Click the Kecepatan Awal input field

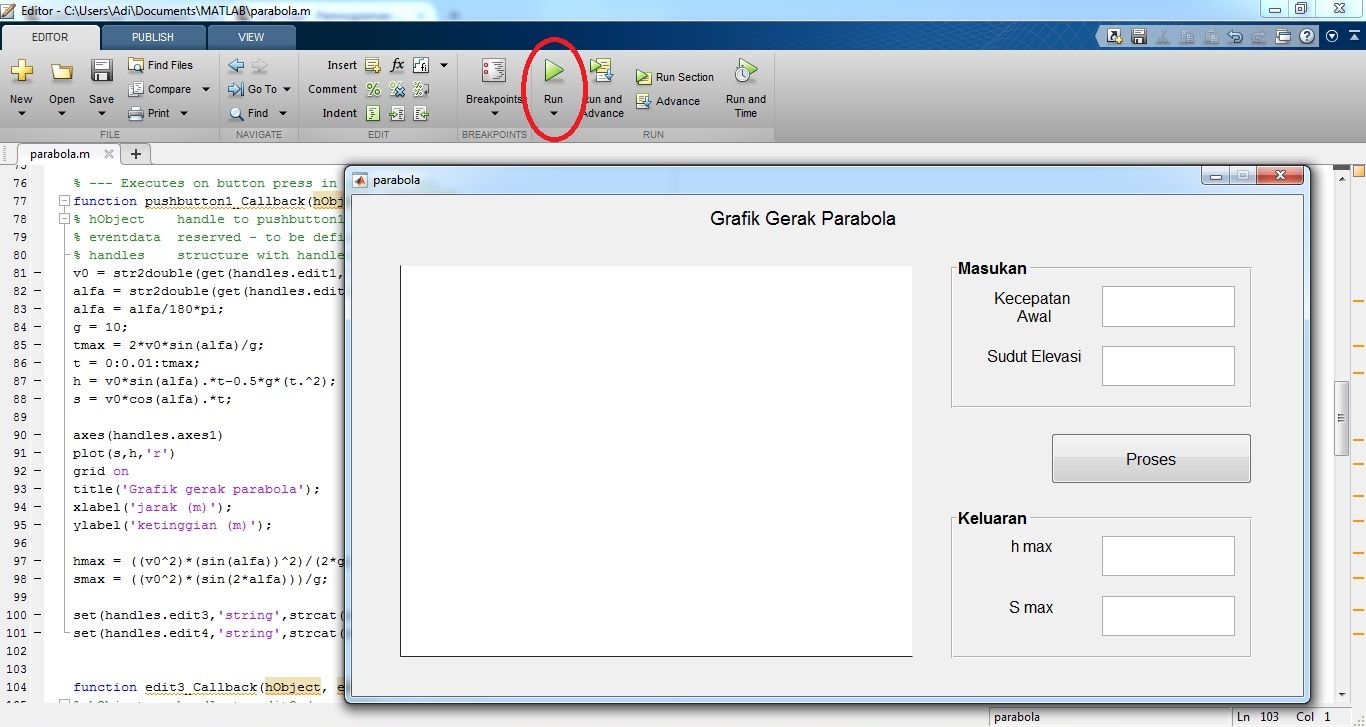[x=1167, y=306]
